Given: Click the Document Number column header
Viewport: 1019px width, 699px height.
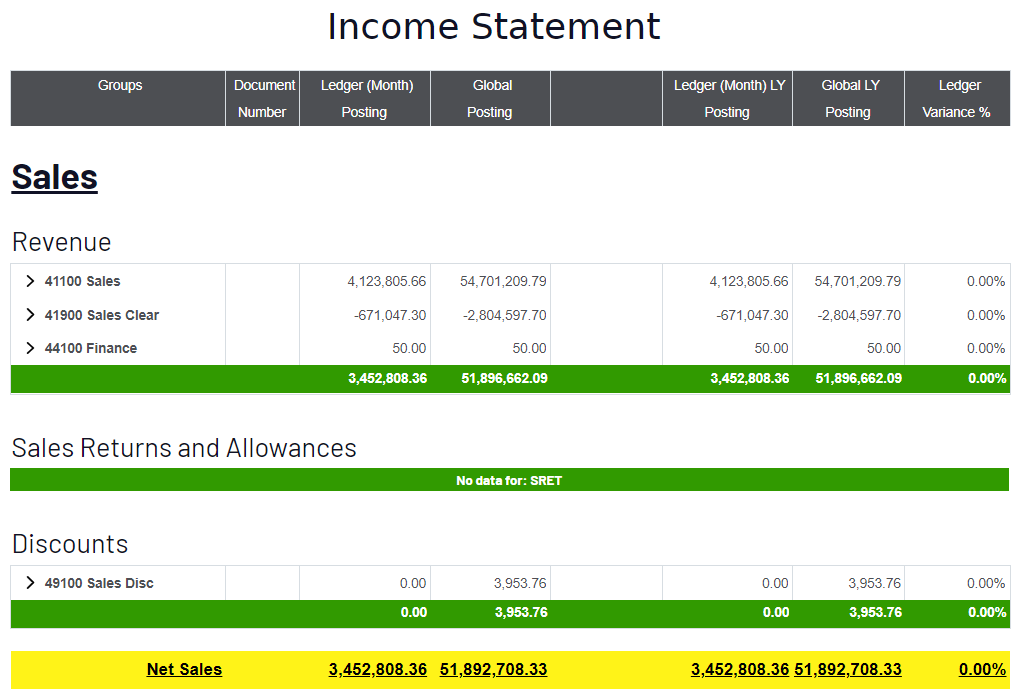Looking at the screenshot, I should (263, 98).
